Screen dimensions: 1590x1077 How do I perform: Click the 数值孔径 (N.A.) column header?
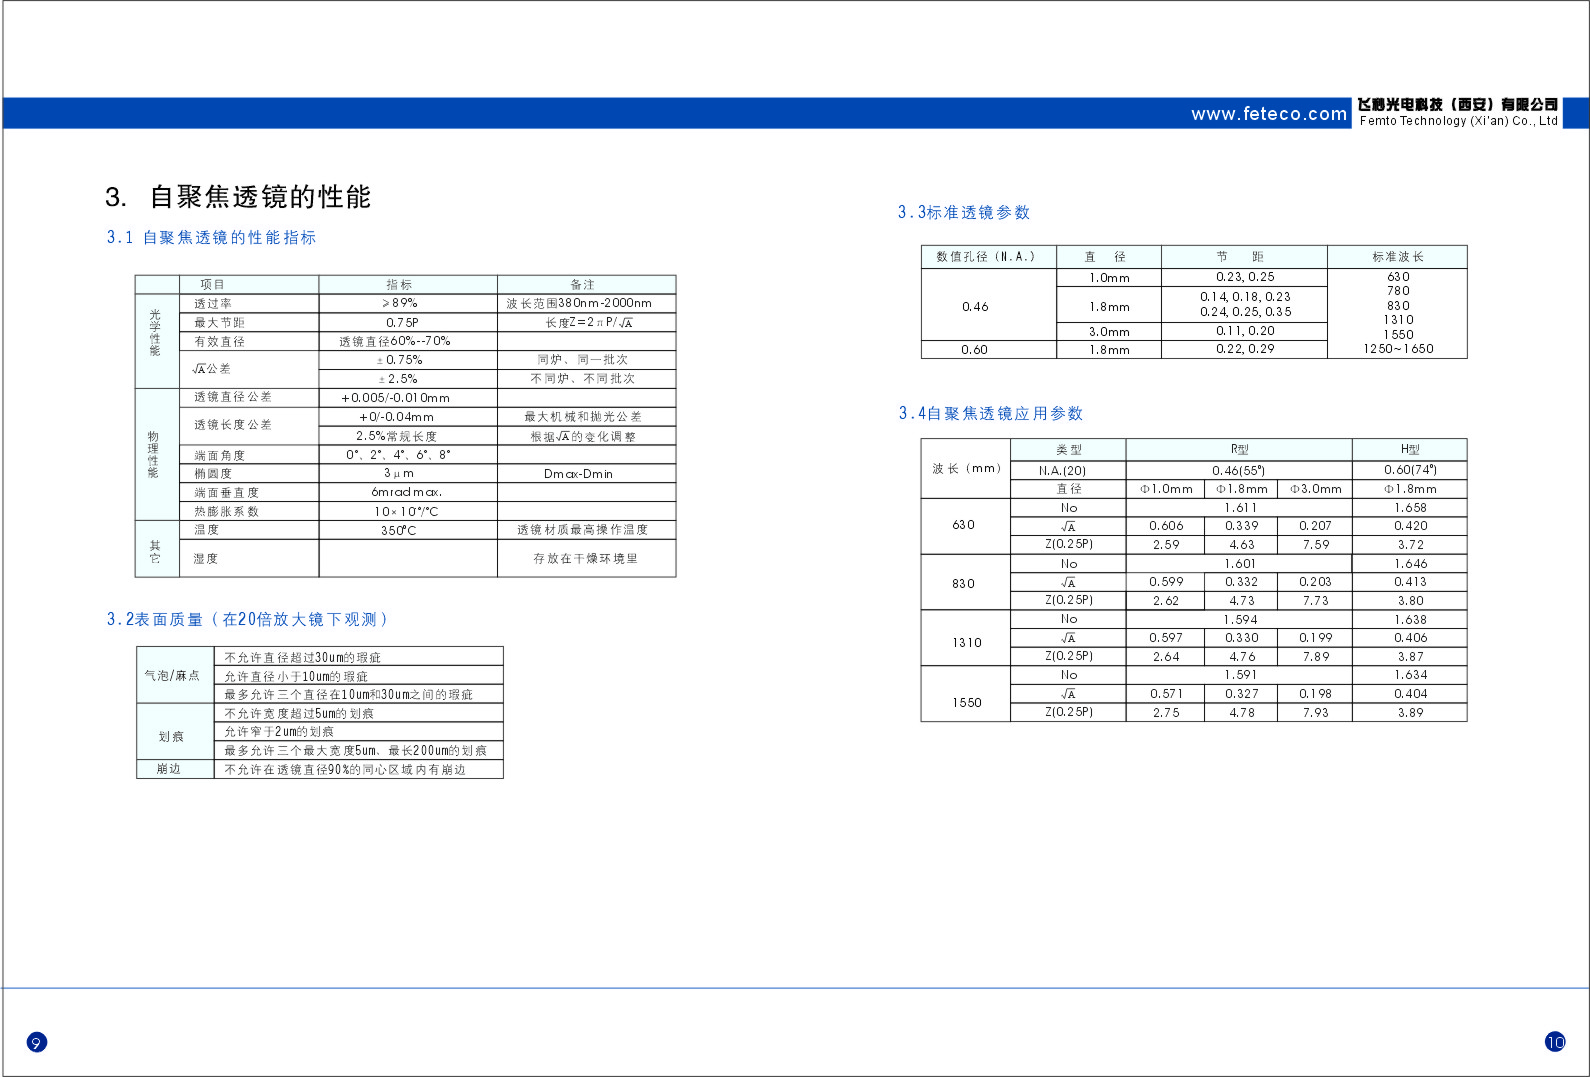tap(986, 257)
